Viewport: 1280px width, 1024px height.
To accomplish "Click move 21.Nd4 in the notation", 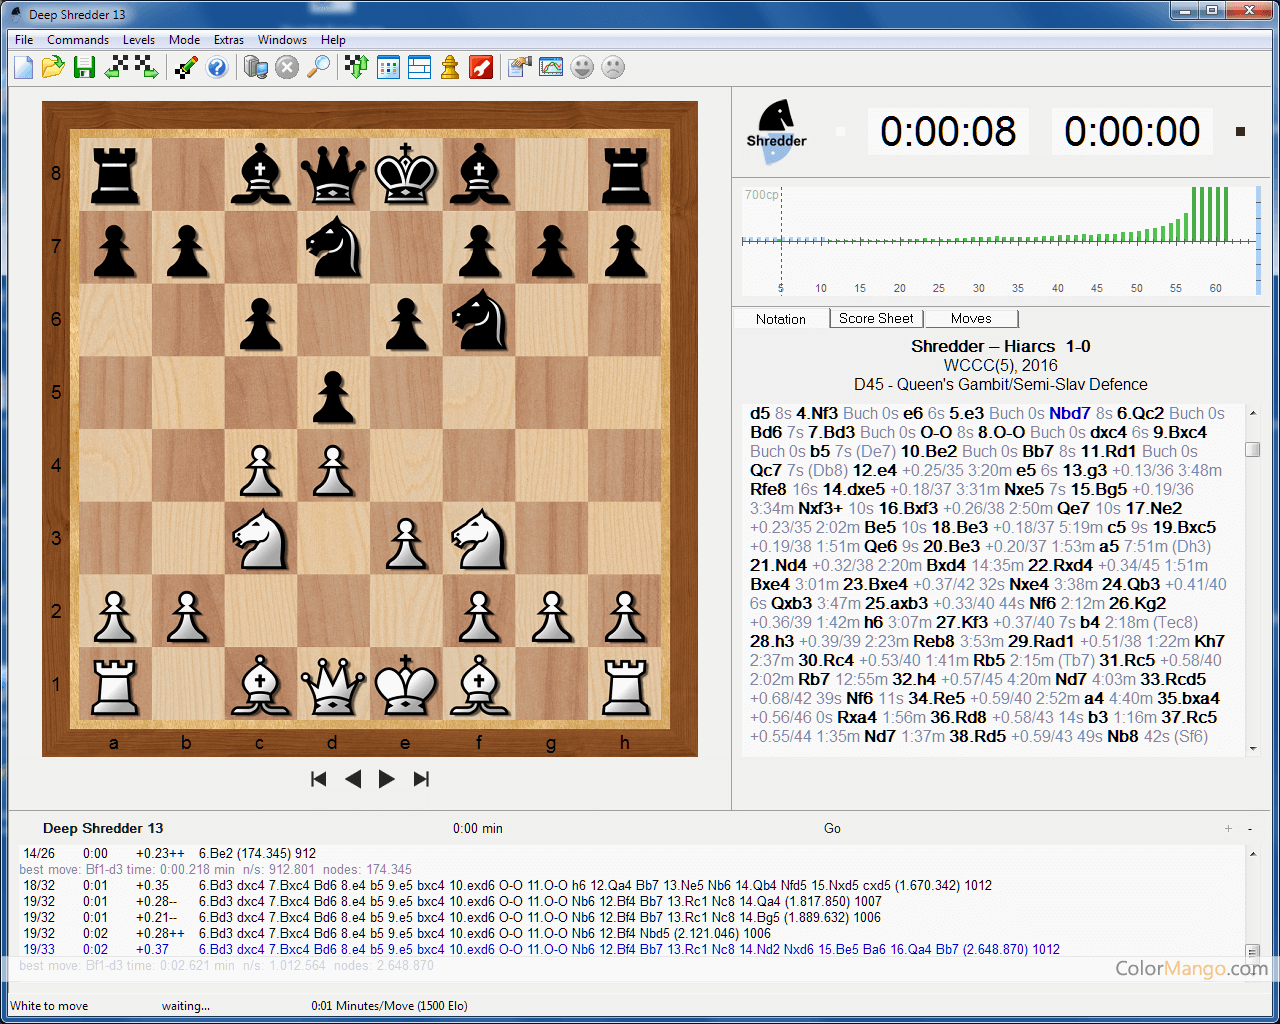I will pyautogui.click(x=779, y=565).
